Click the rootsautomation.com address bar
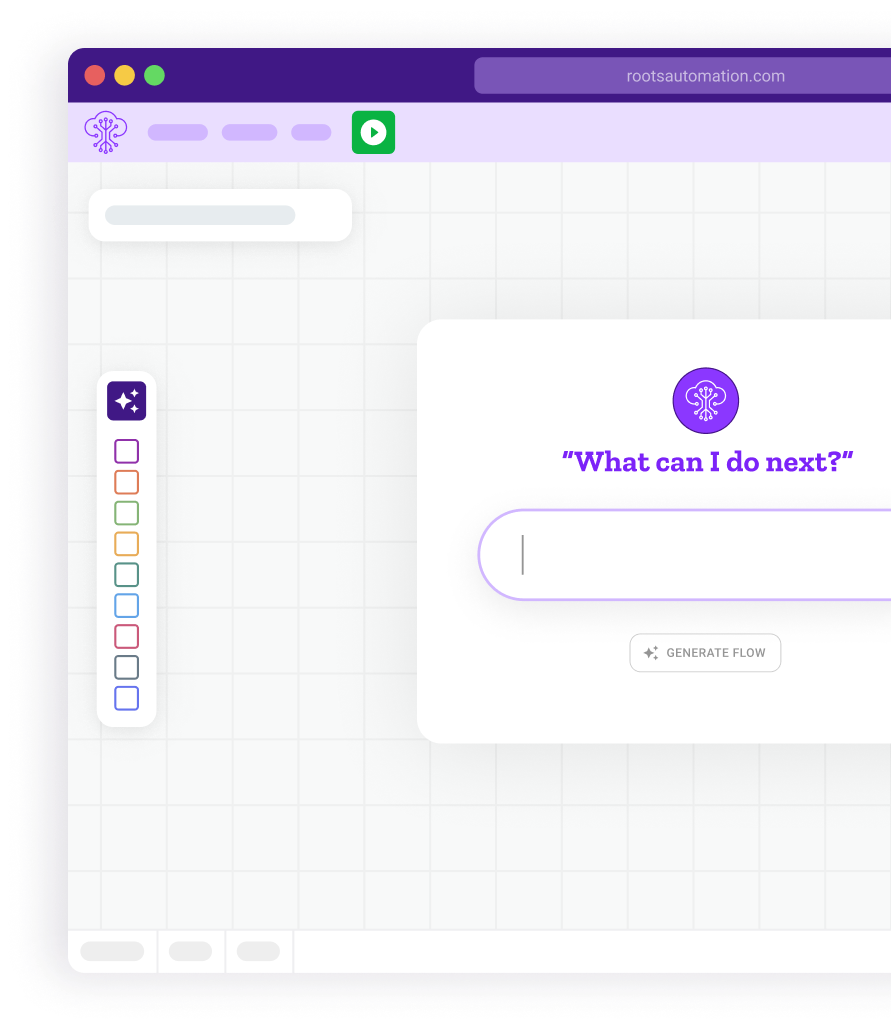The height and width of the screenshot is (1032, 891). [682, 76]
